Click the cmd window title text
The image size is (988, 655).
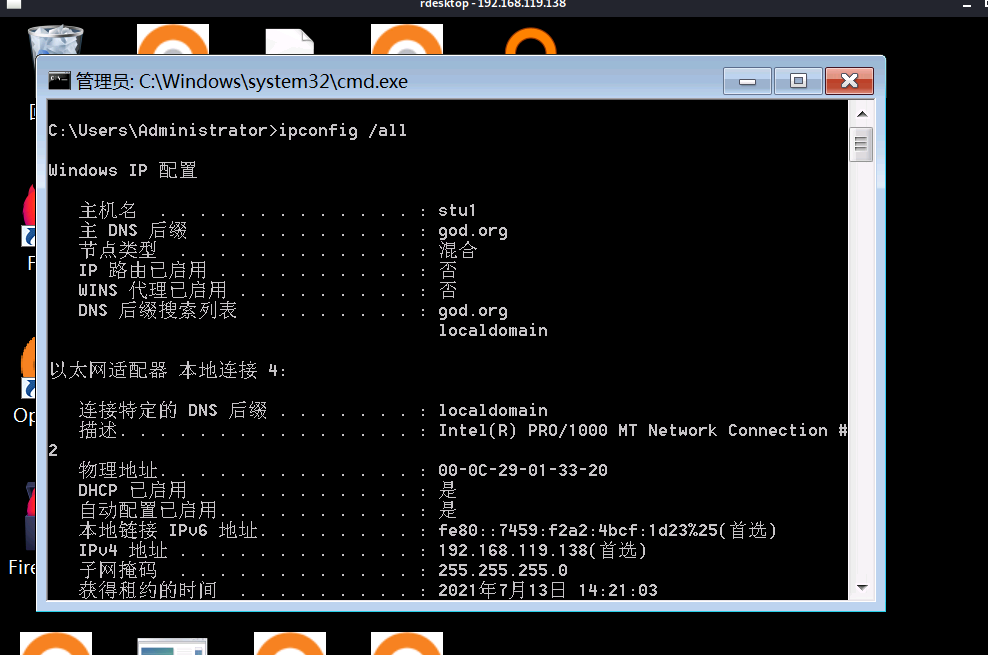(x=242, y=81)
